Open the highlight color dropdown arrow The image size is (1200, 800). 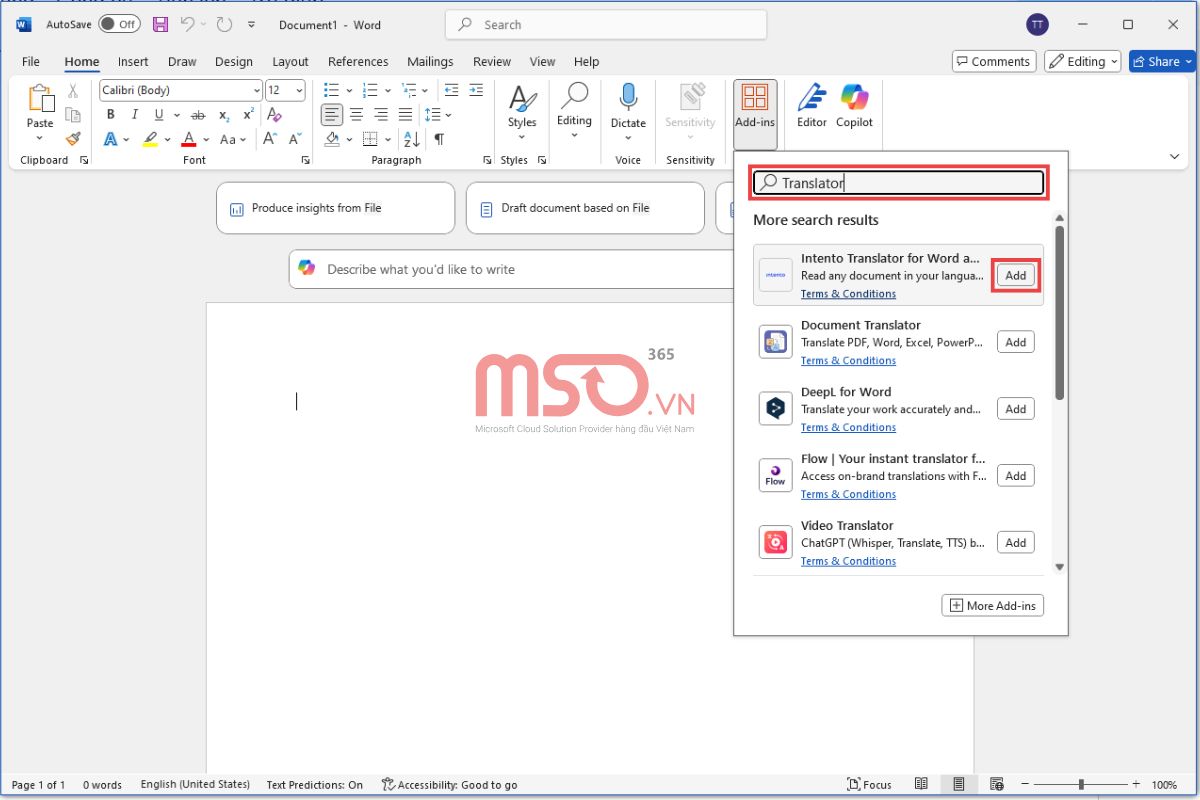click(x=167, y=140)
